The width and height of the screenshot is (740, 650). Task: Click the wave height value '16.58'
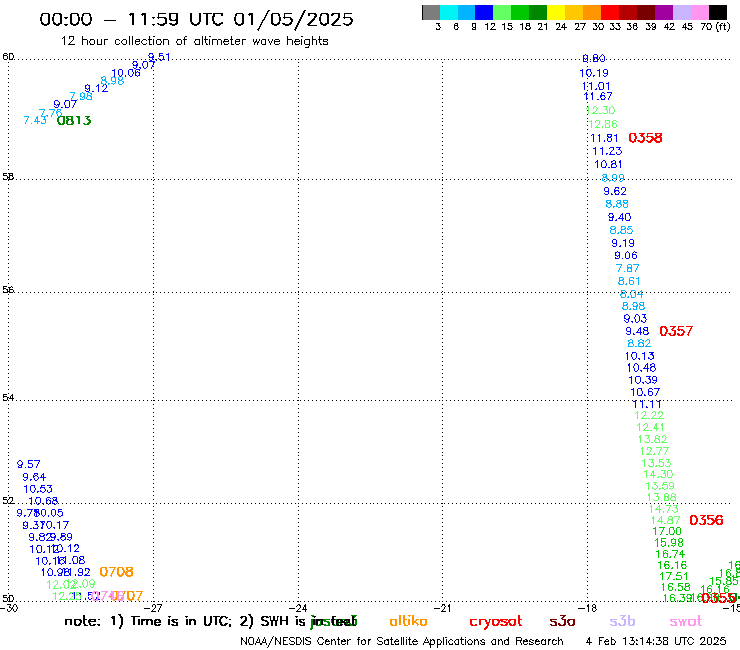[675, 587]
